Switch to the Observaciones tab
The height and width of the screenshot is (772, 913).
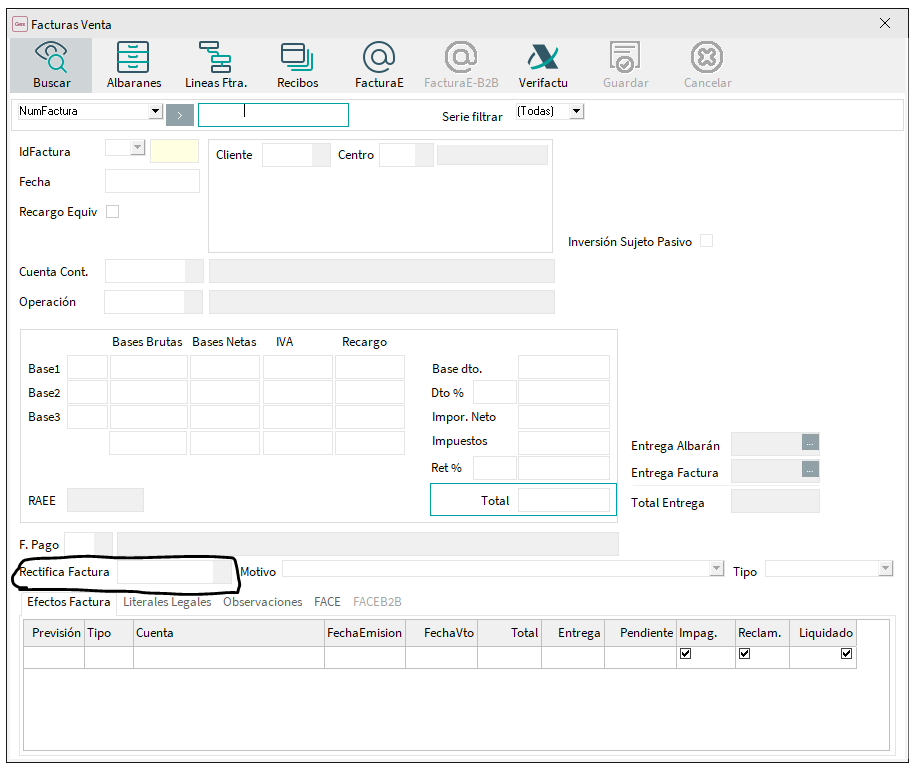click(x=262, y=602)
